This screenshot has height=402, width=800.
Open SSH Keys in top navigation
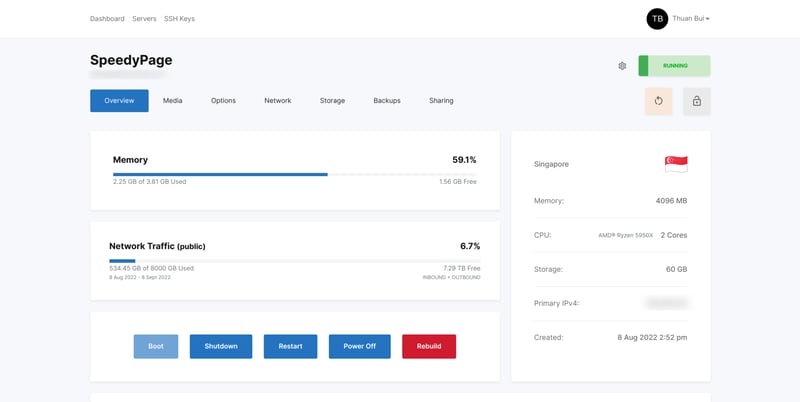(179, 18)
